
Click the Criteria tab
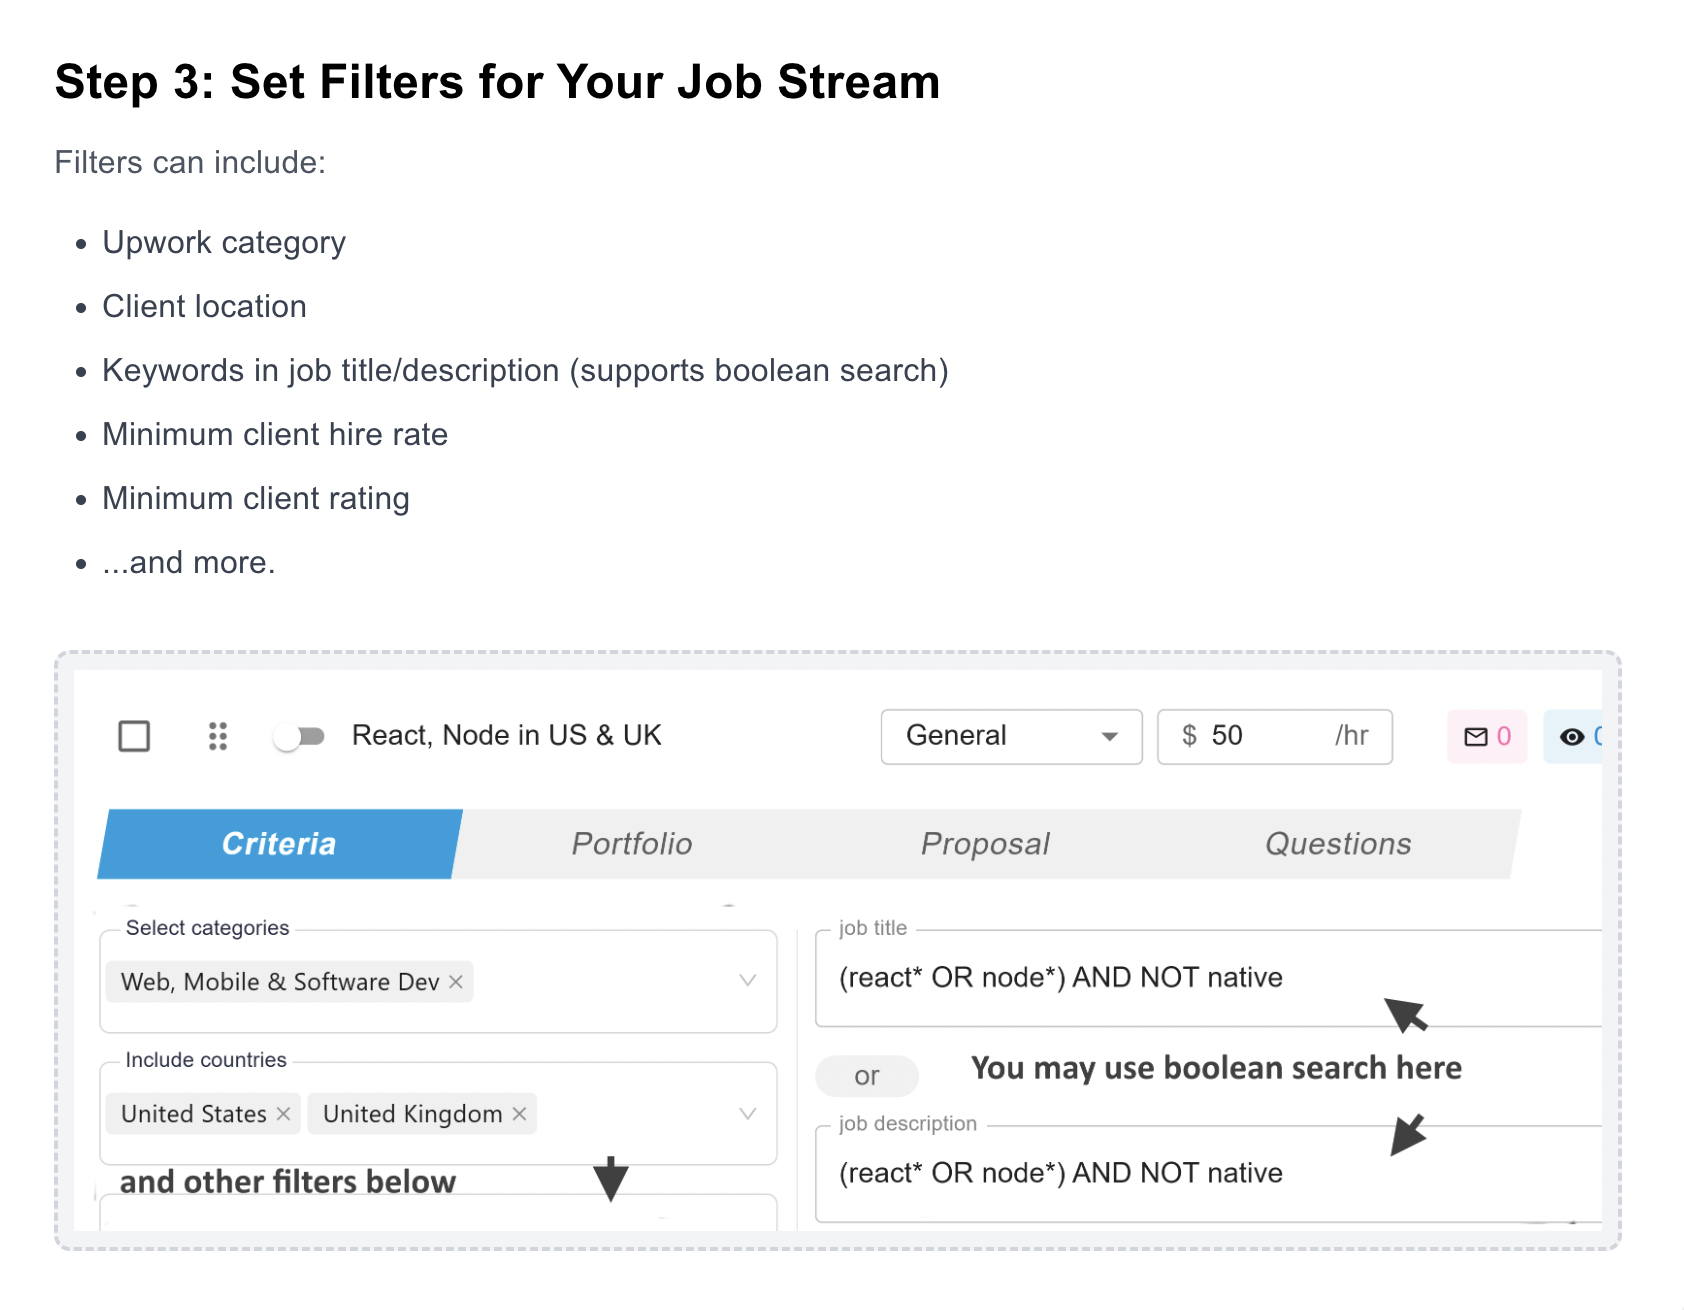(279, 843)
